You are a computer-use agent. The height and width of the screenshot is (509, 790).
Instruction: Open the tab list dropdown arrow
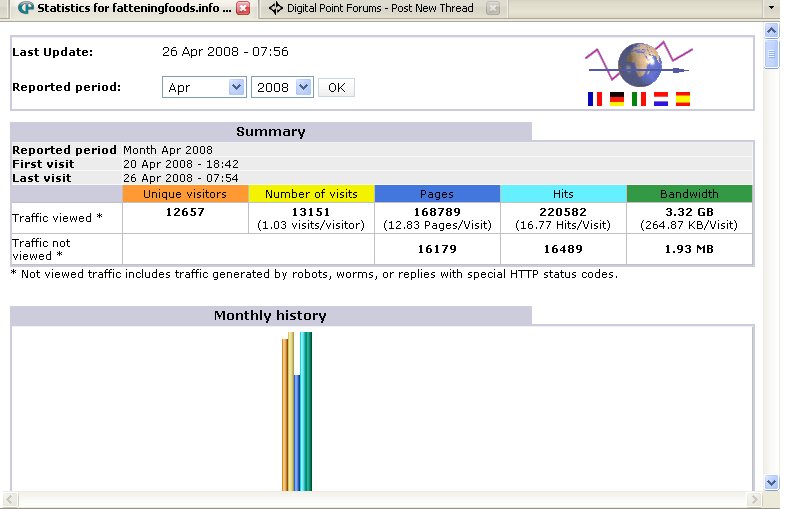[x=771, y=8]
